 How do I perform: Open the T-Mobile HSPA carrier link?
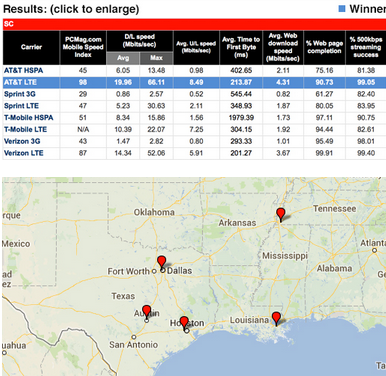[28, 118]
